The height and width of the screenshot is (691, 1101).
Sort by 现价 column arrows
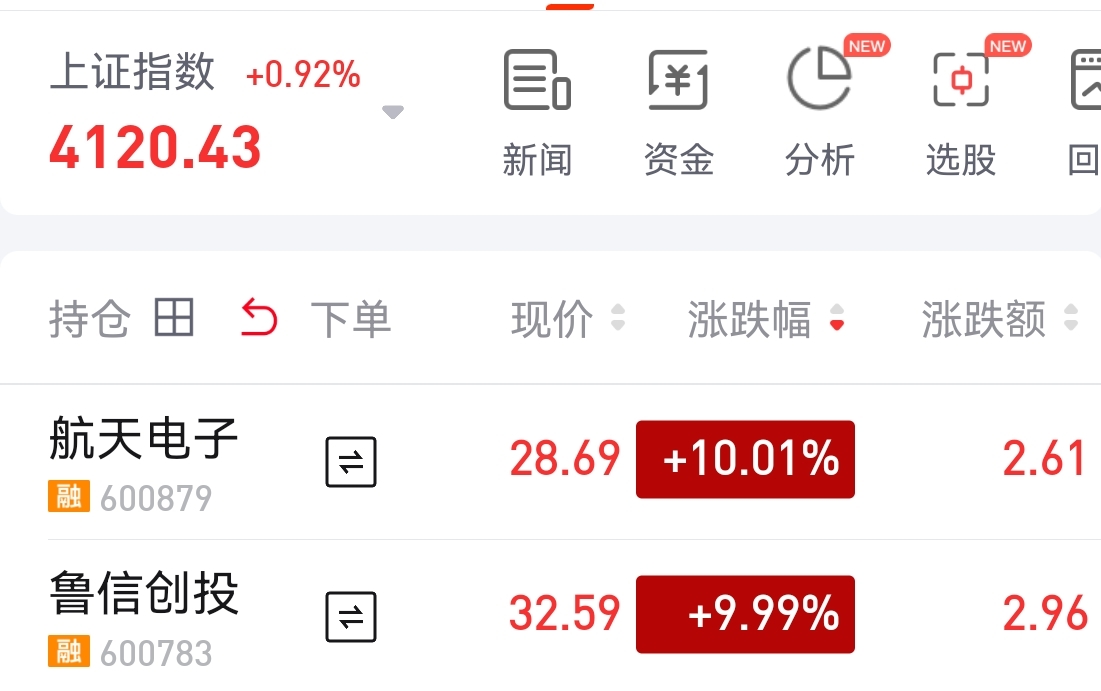point(618,317)
